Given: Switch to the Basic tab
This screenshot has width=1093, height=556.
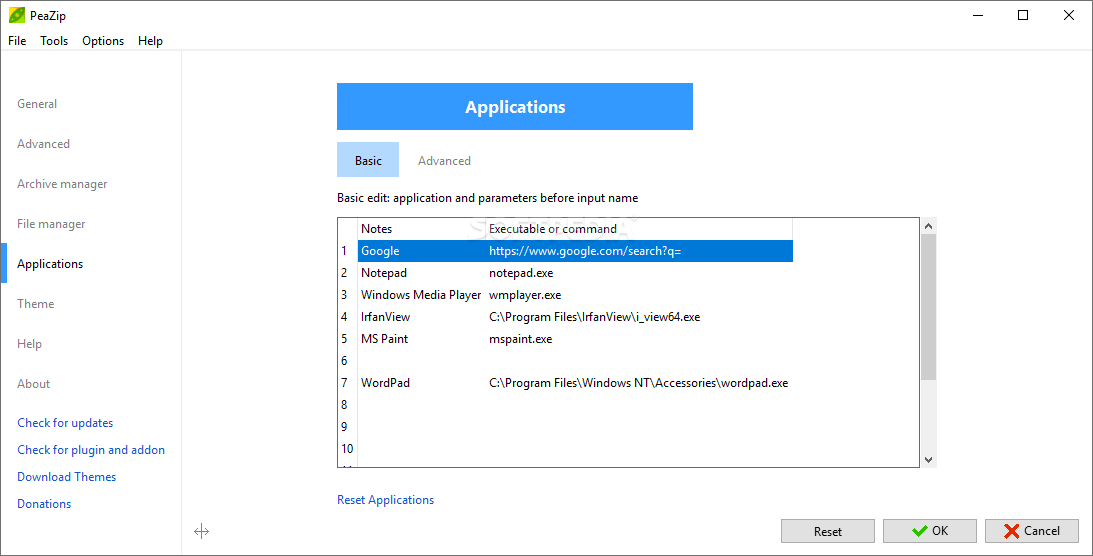Looking at the screenshot, I should point(368,160).
